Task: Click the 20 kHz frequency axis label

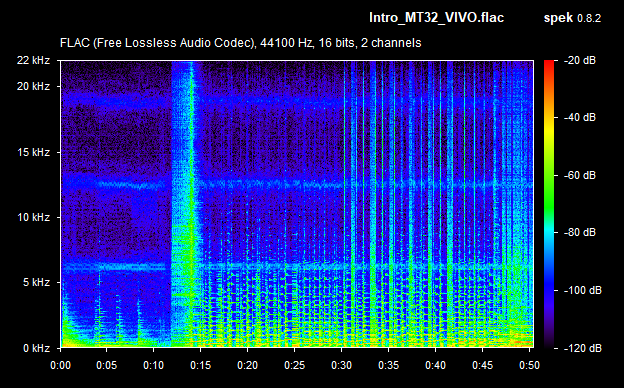Action: click(33, 86)
